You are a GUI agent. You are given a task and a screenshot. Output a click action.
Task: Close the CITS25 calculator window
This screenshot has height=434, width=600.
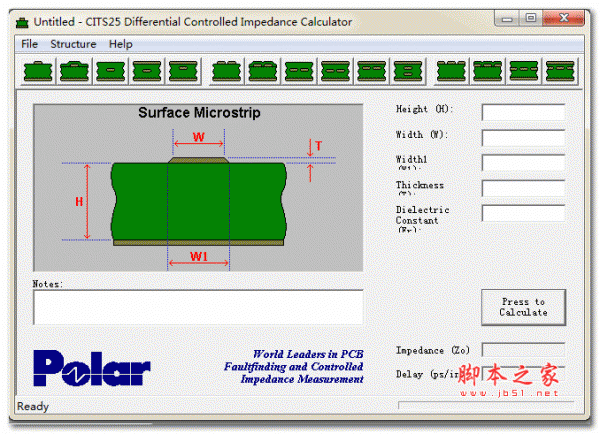pyautogui.click(x=563, y=18)
